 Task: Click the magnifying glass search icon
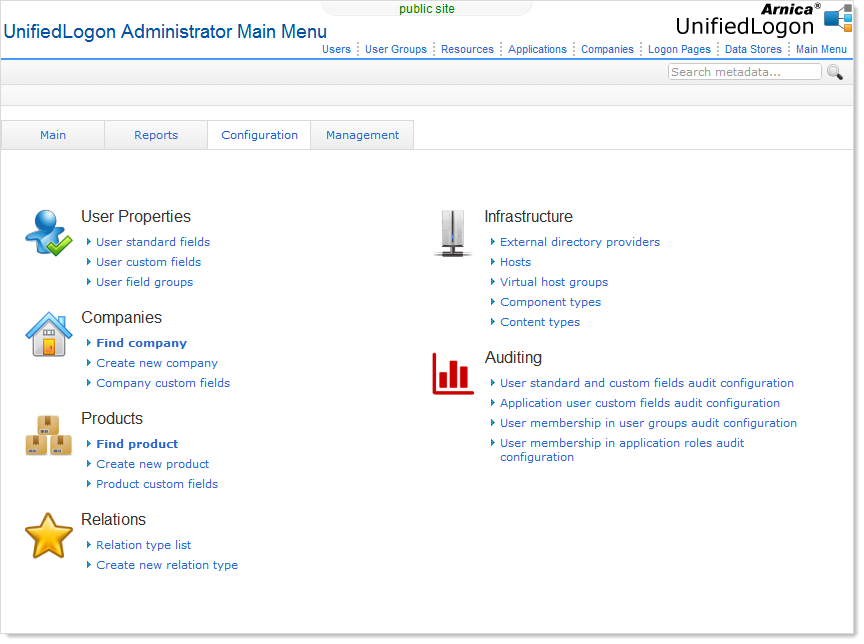coord(835,72)
